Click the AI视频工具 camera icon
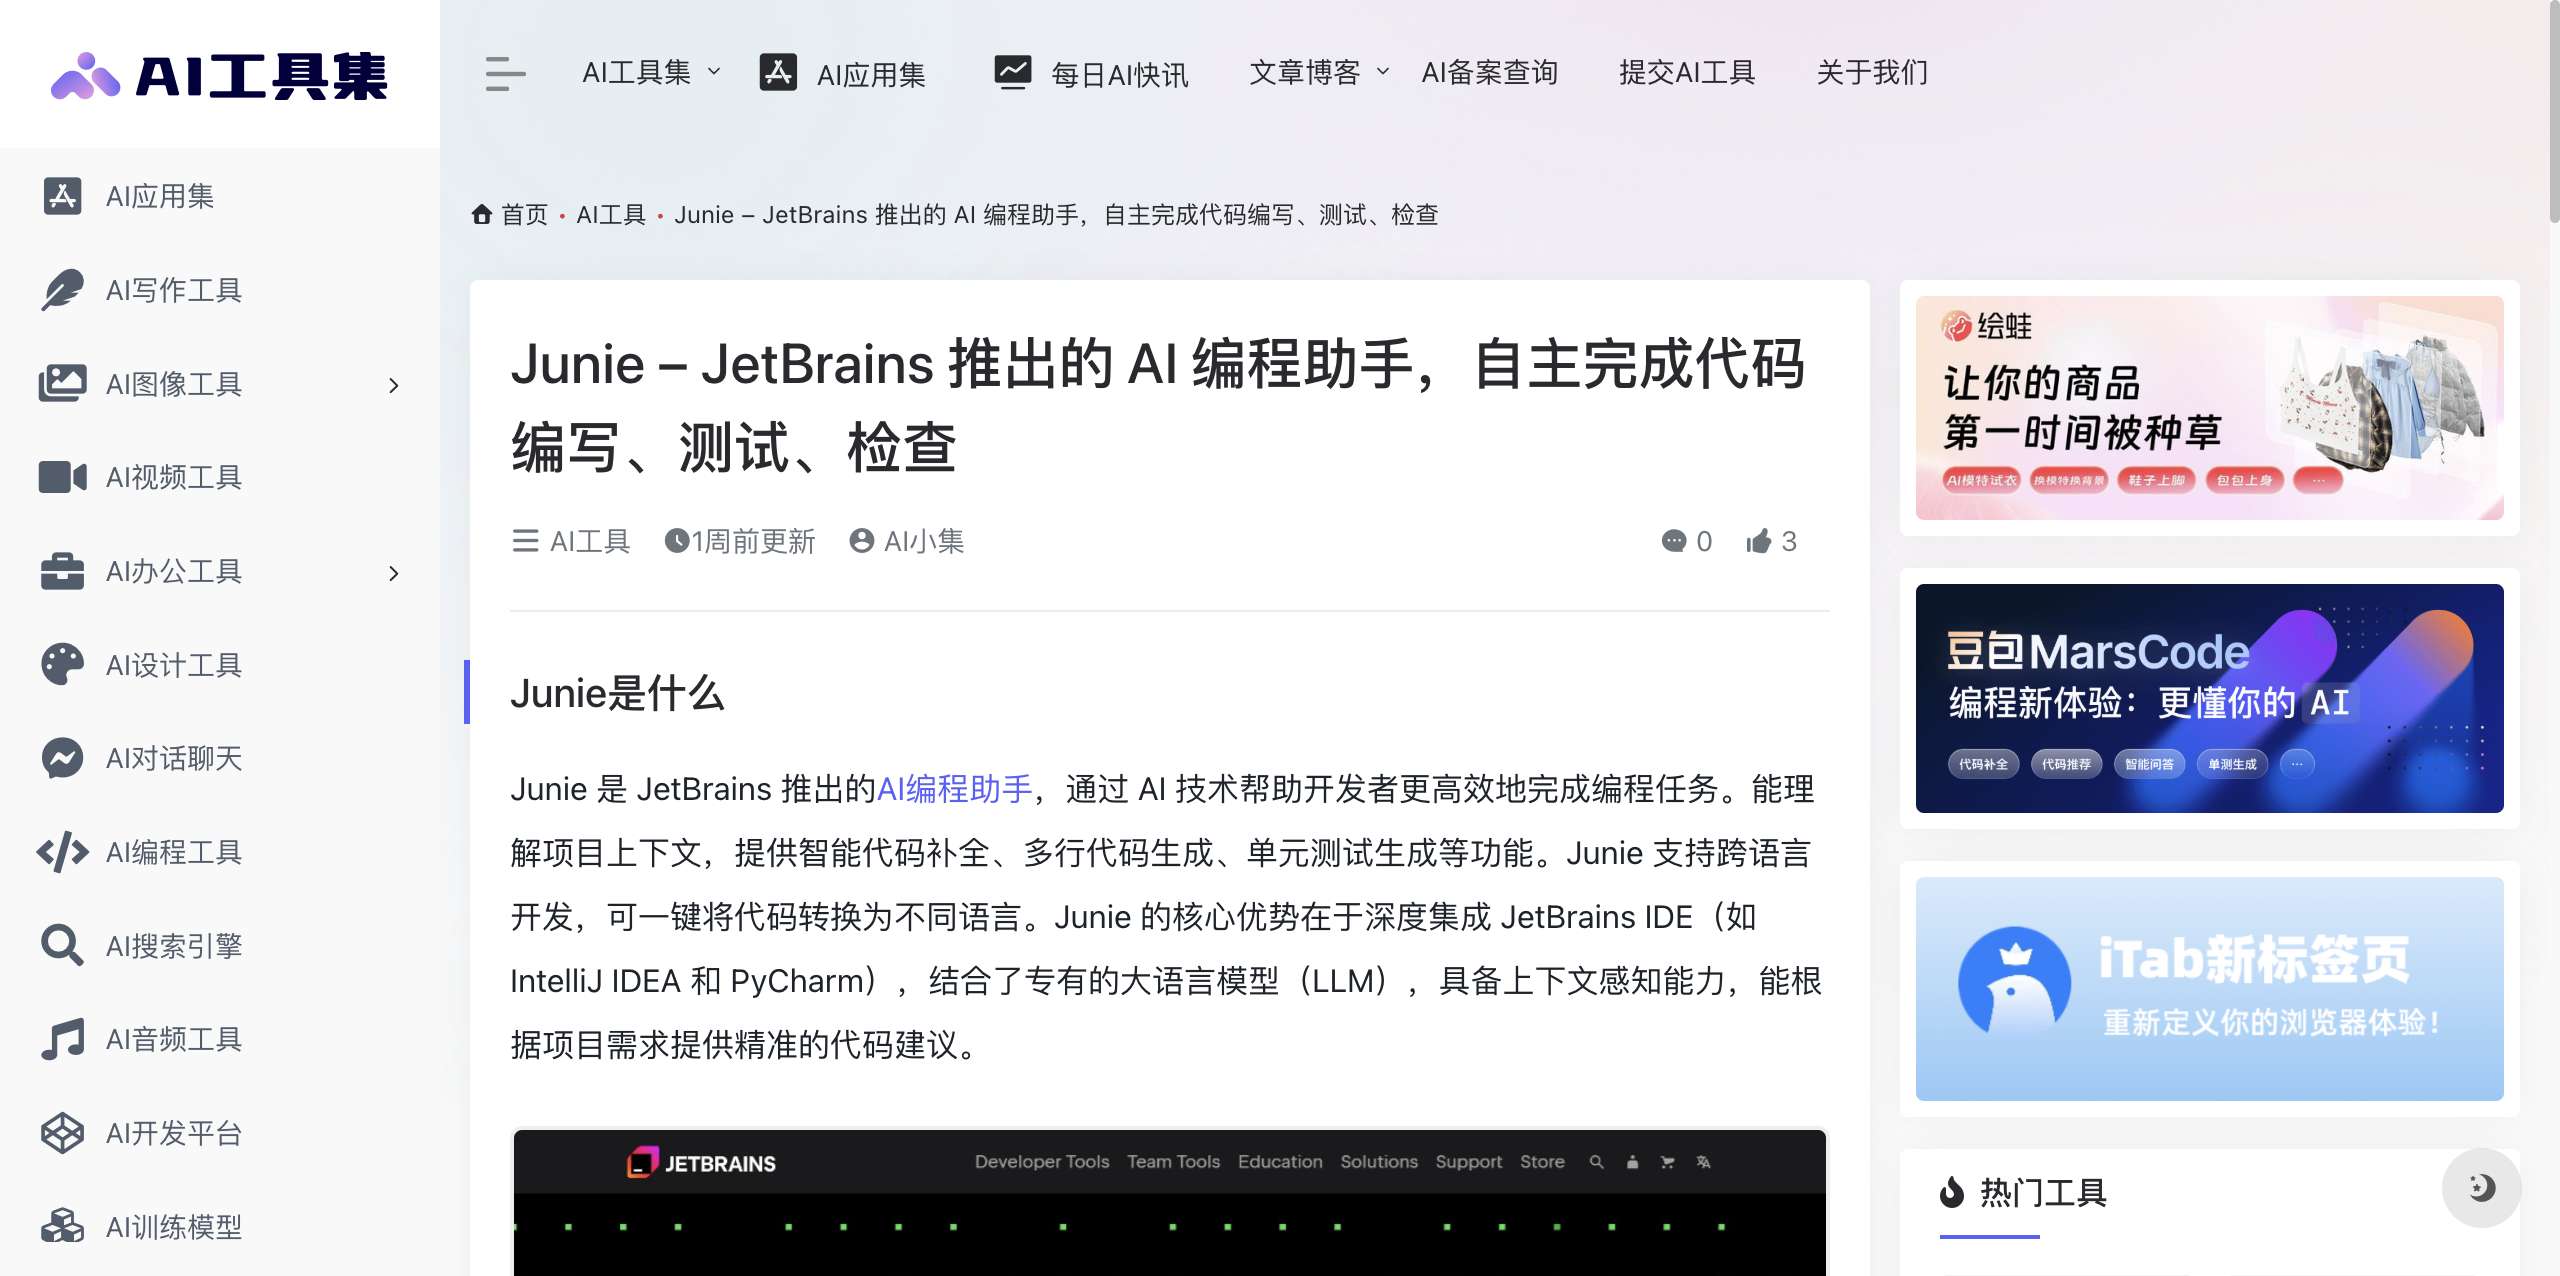Viewport: 2560px width, 1276px height. tap(62, 477)
